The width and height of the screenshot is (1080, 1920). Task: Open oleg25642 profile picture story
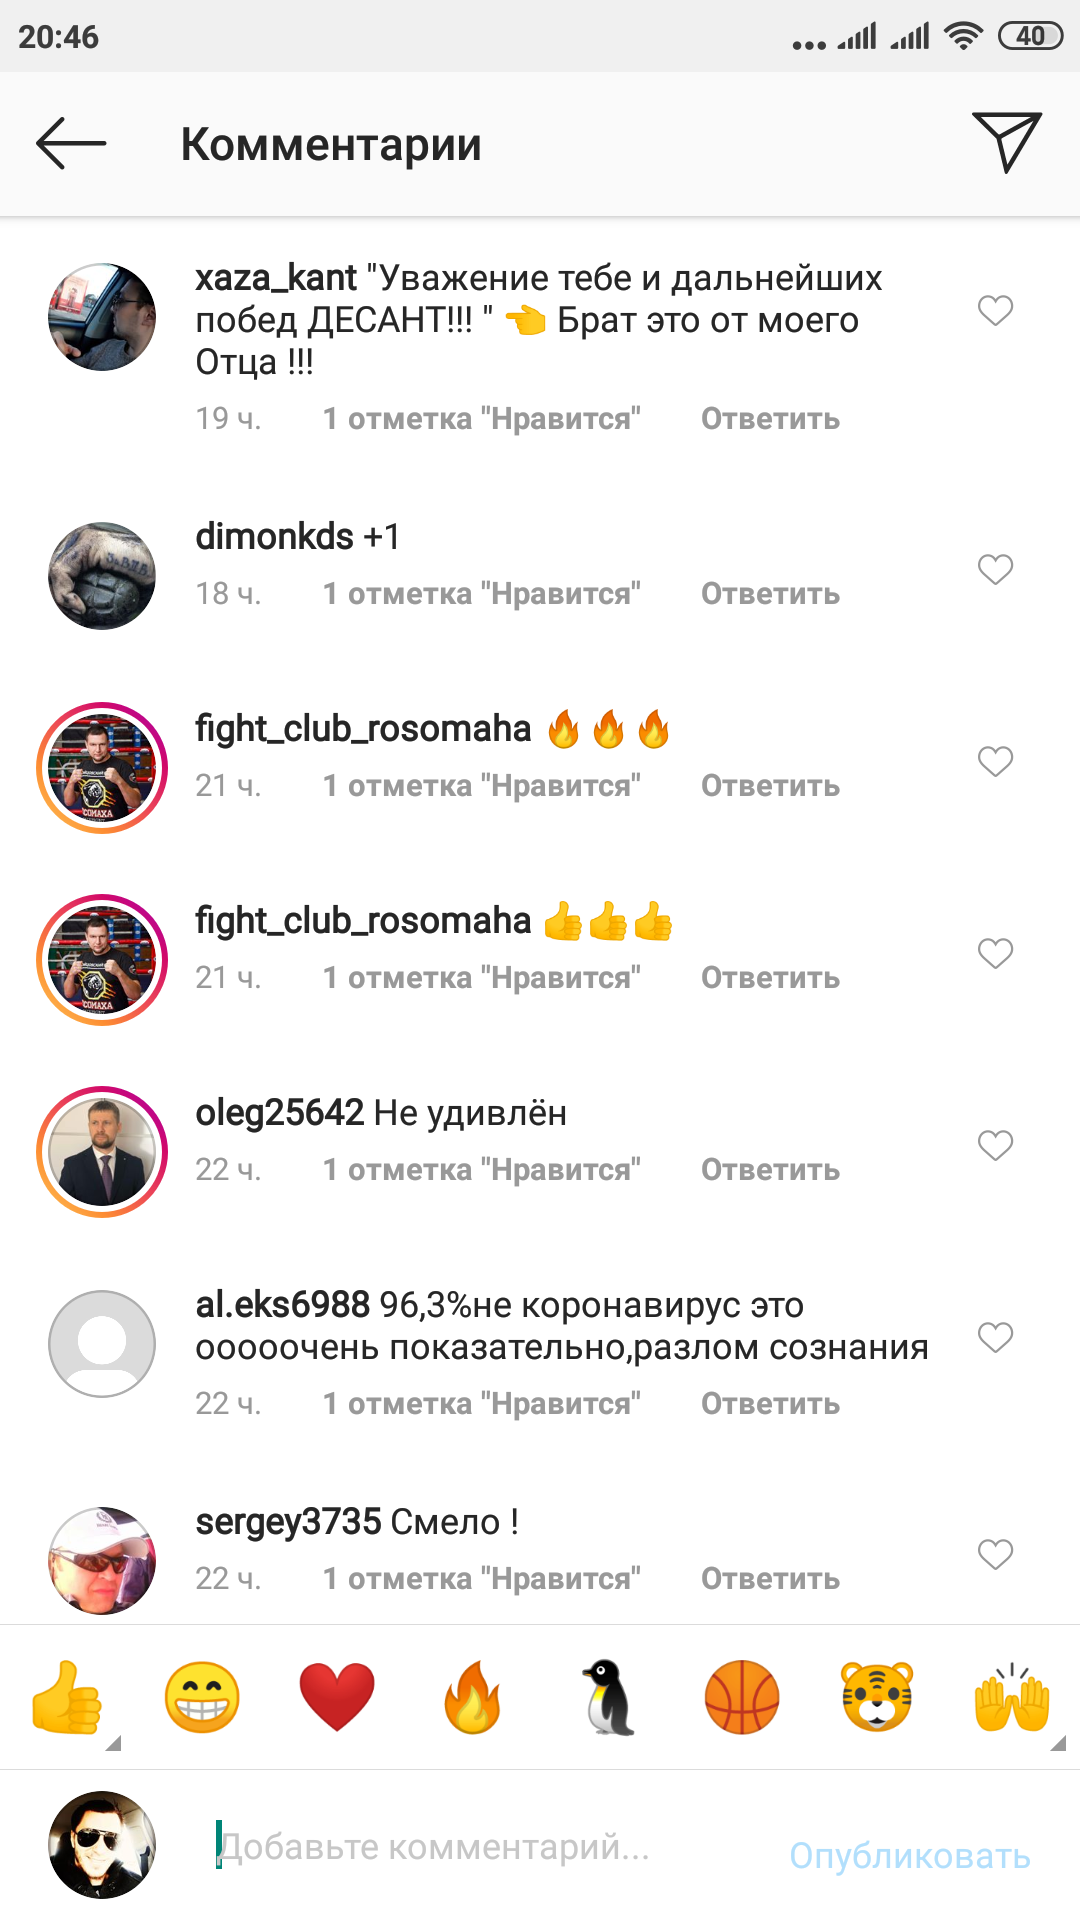coord(102,1152)
